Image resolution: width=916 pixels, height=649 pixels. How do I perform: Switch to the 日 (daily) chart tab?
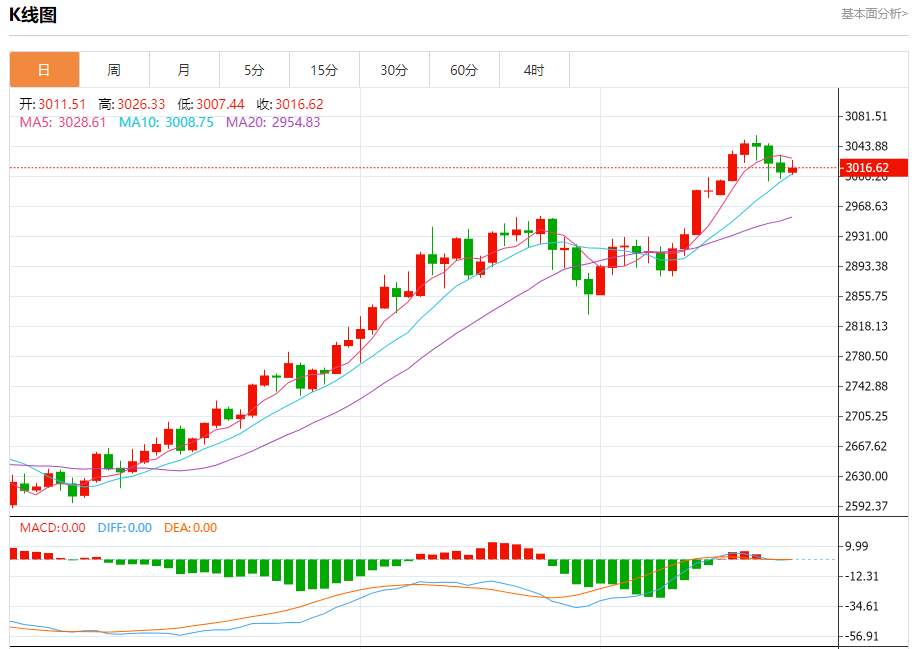(x=44, y=70)
